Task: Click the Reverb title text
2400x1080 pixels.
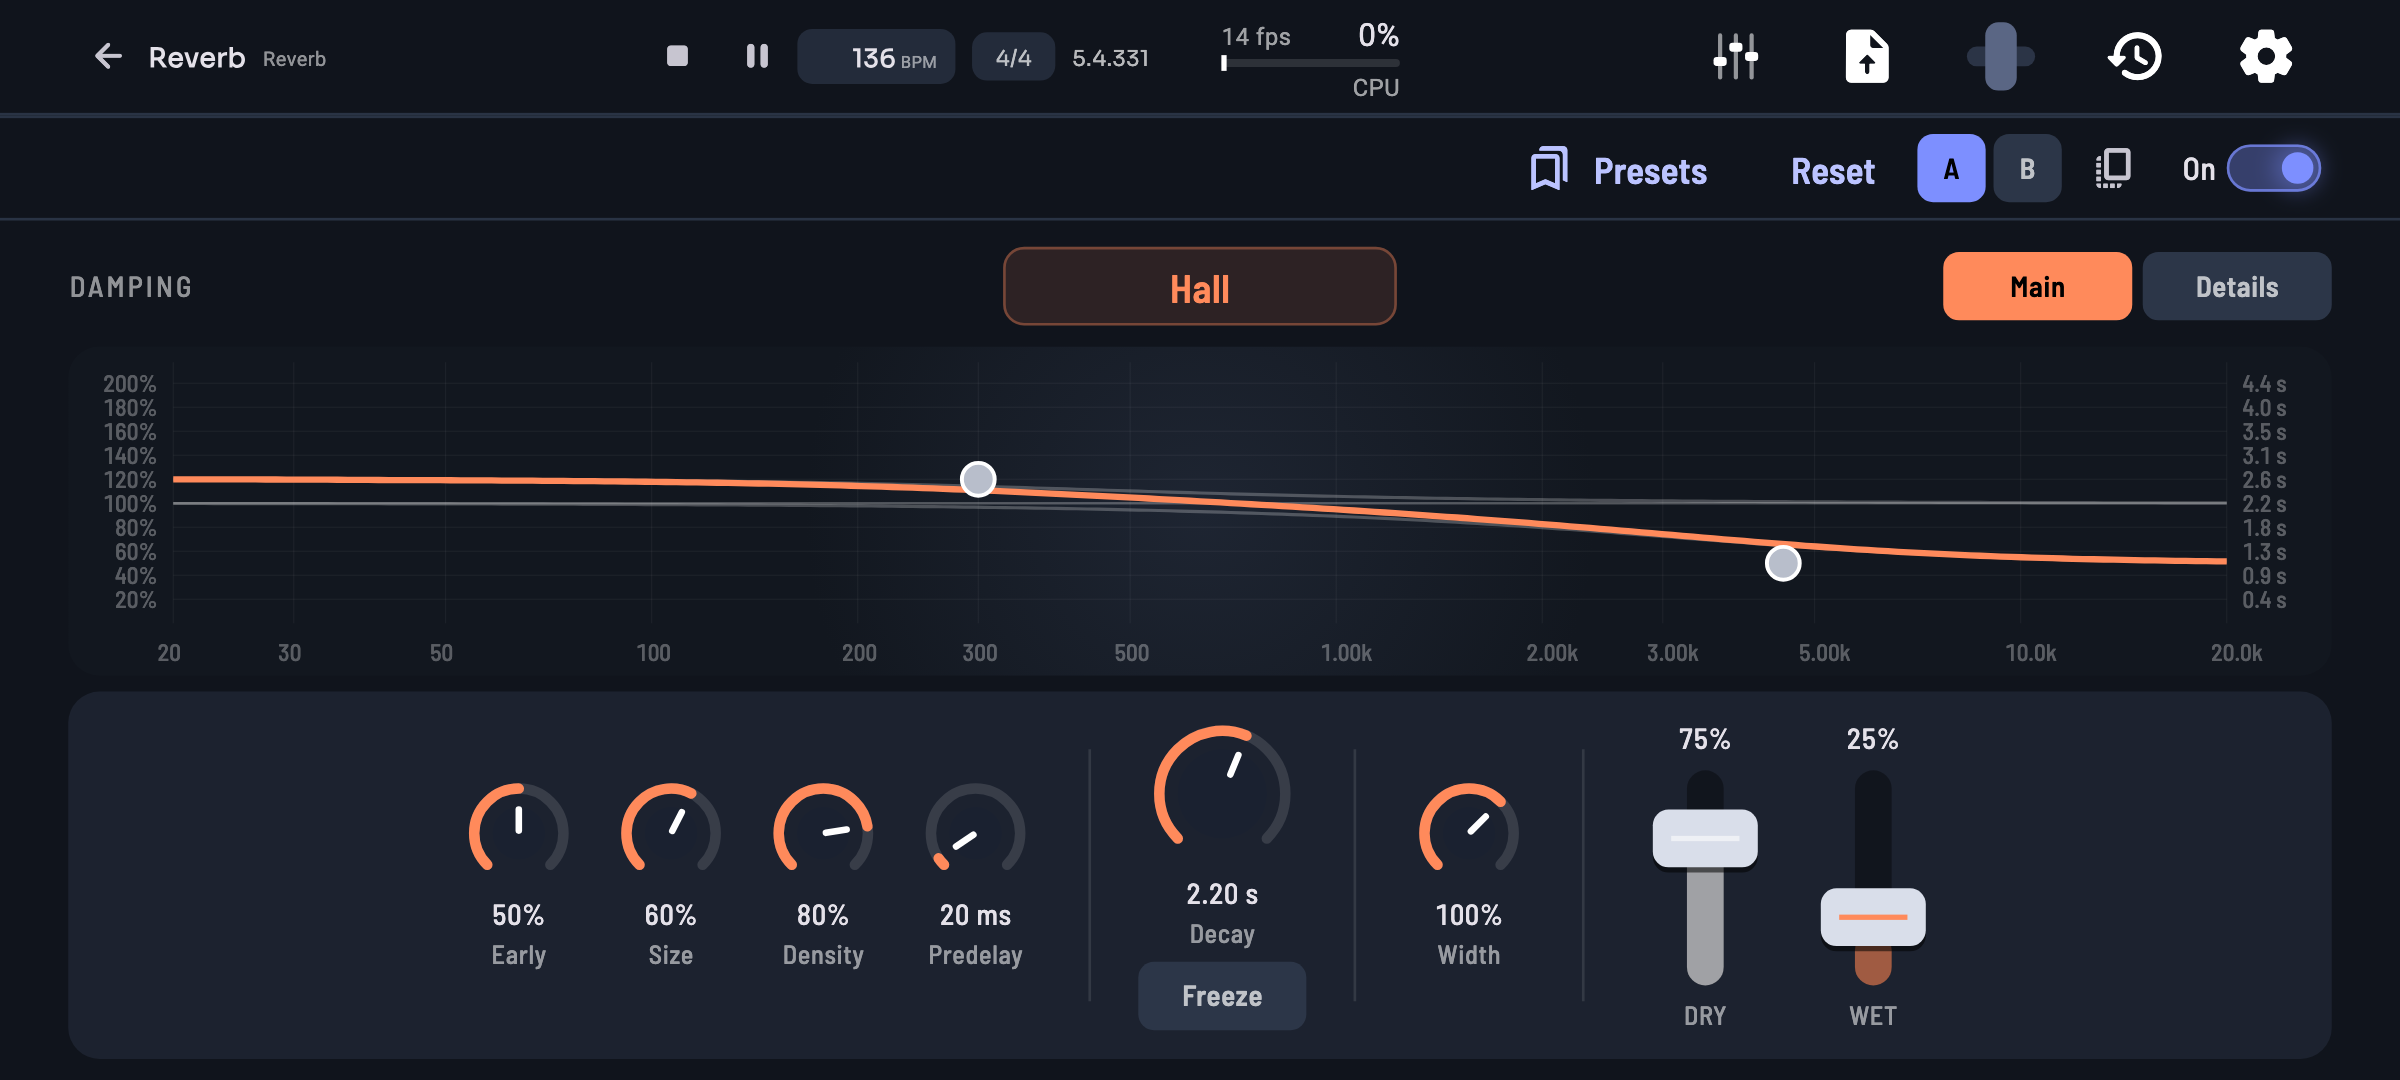Action: tap(197, 58)
